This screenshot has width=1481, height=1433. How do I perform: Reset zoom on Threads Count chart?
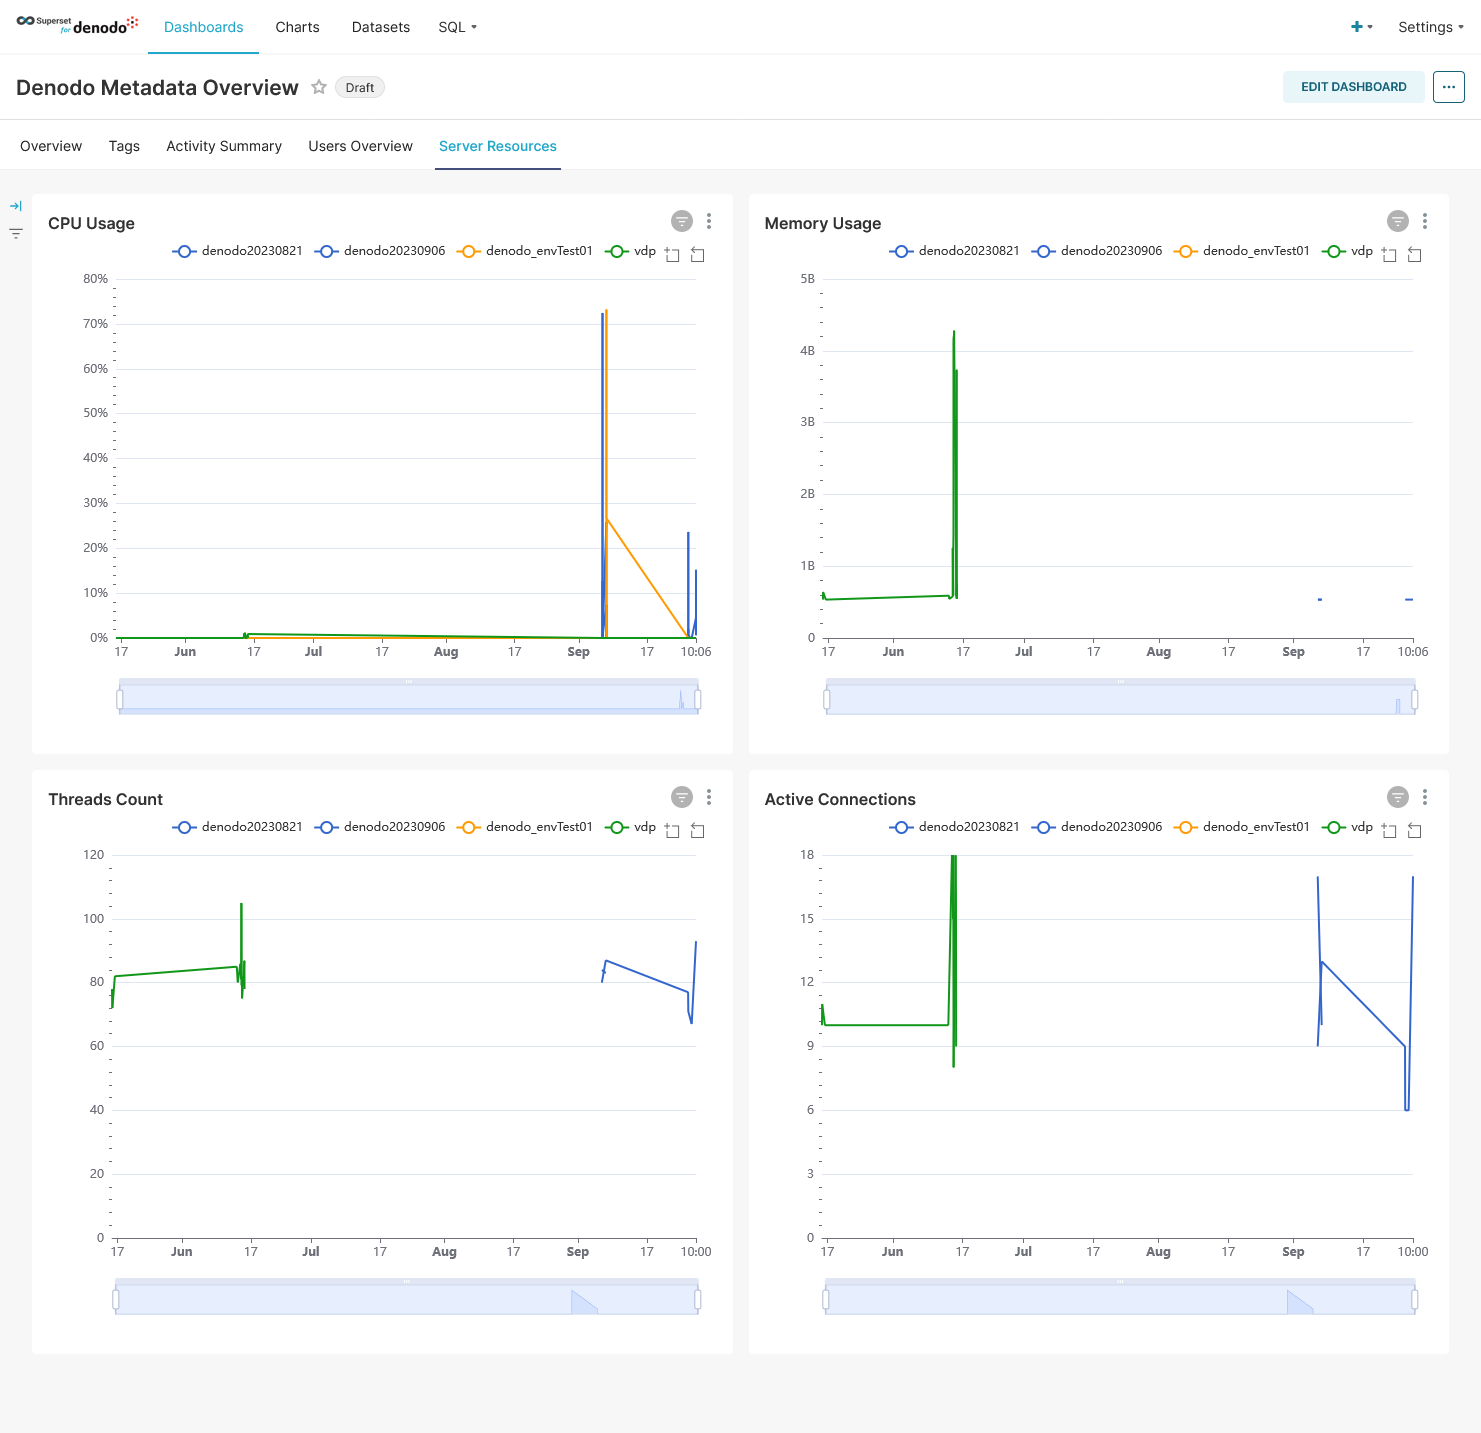click(x=698, y=830)
